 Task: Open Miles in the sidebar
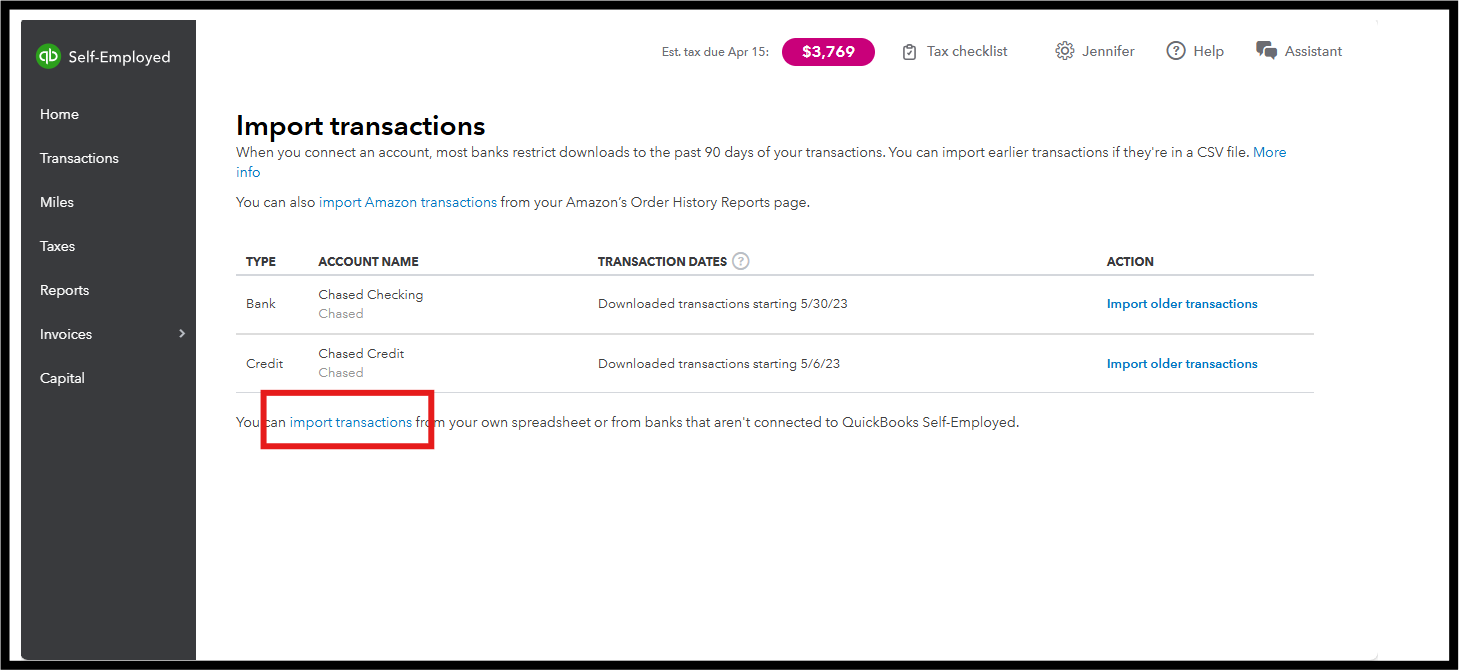point(57,202)
